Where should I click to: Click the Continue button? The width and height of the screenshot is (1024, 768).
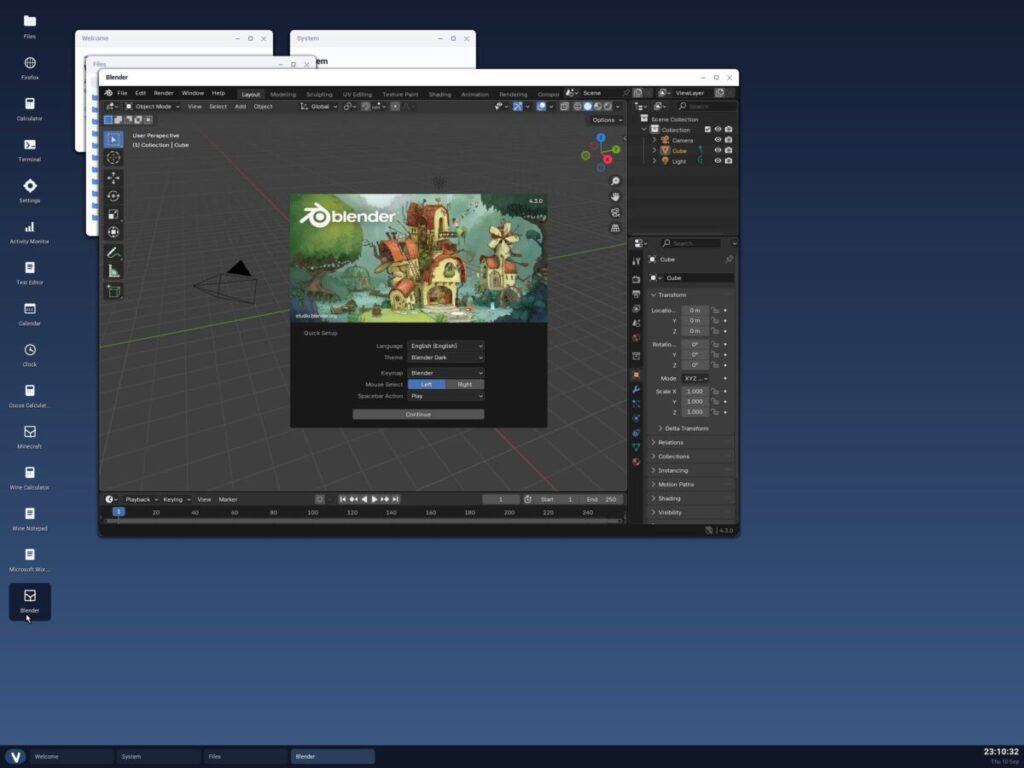click(418, 414)
